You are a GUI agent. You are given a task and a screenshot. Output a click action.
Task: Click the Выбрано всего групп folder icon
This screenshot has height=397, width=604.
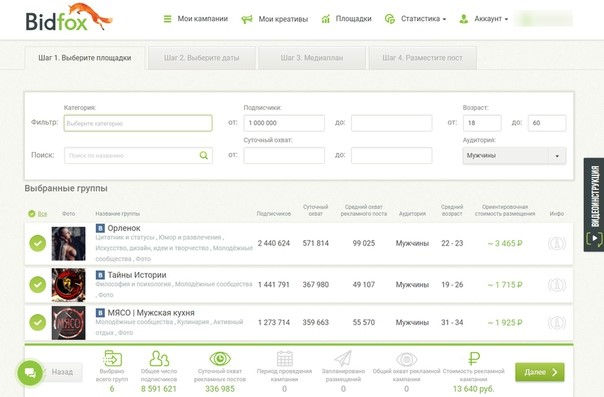[x=112, y=358]
